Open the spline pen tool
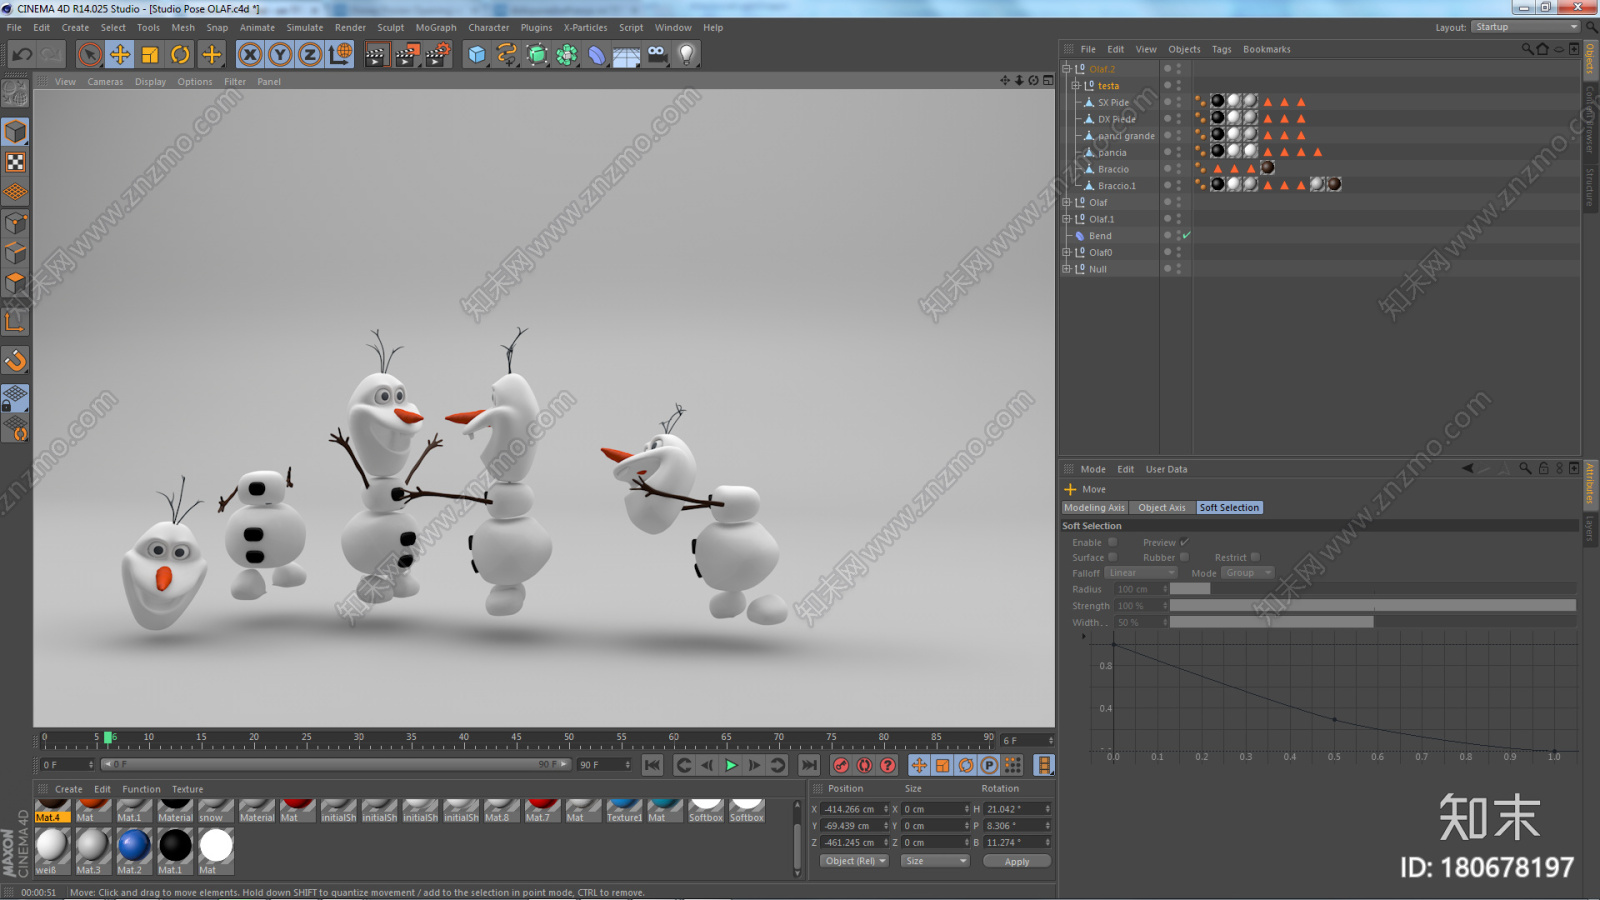The image size is (1600, 900). click(x=507, y=54)
